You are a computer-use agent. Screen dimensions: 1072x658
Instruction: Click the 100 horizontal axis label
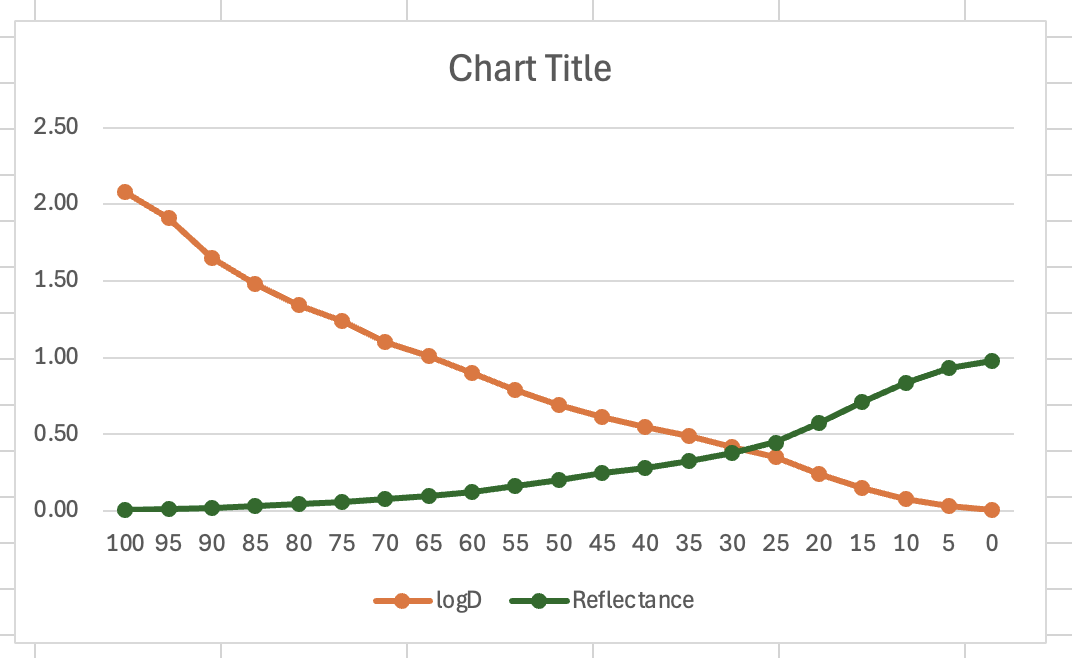pyautogui.click(x=125, y=543)
